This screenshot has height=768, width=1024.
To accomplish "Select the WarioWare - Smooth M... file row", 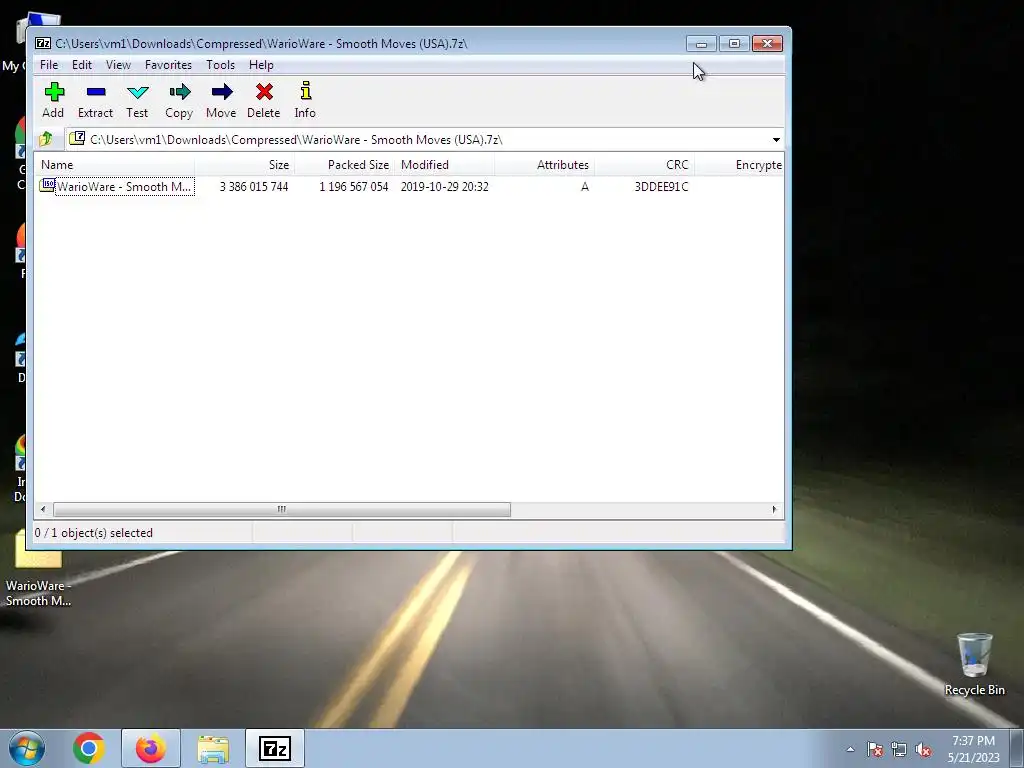I will coord(409,186).
